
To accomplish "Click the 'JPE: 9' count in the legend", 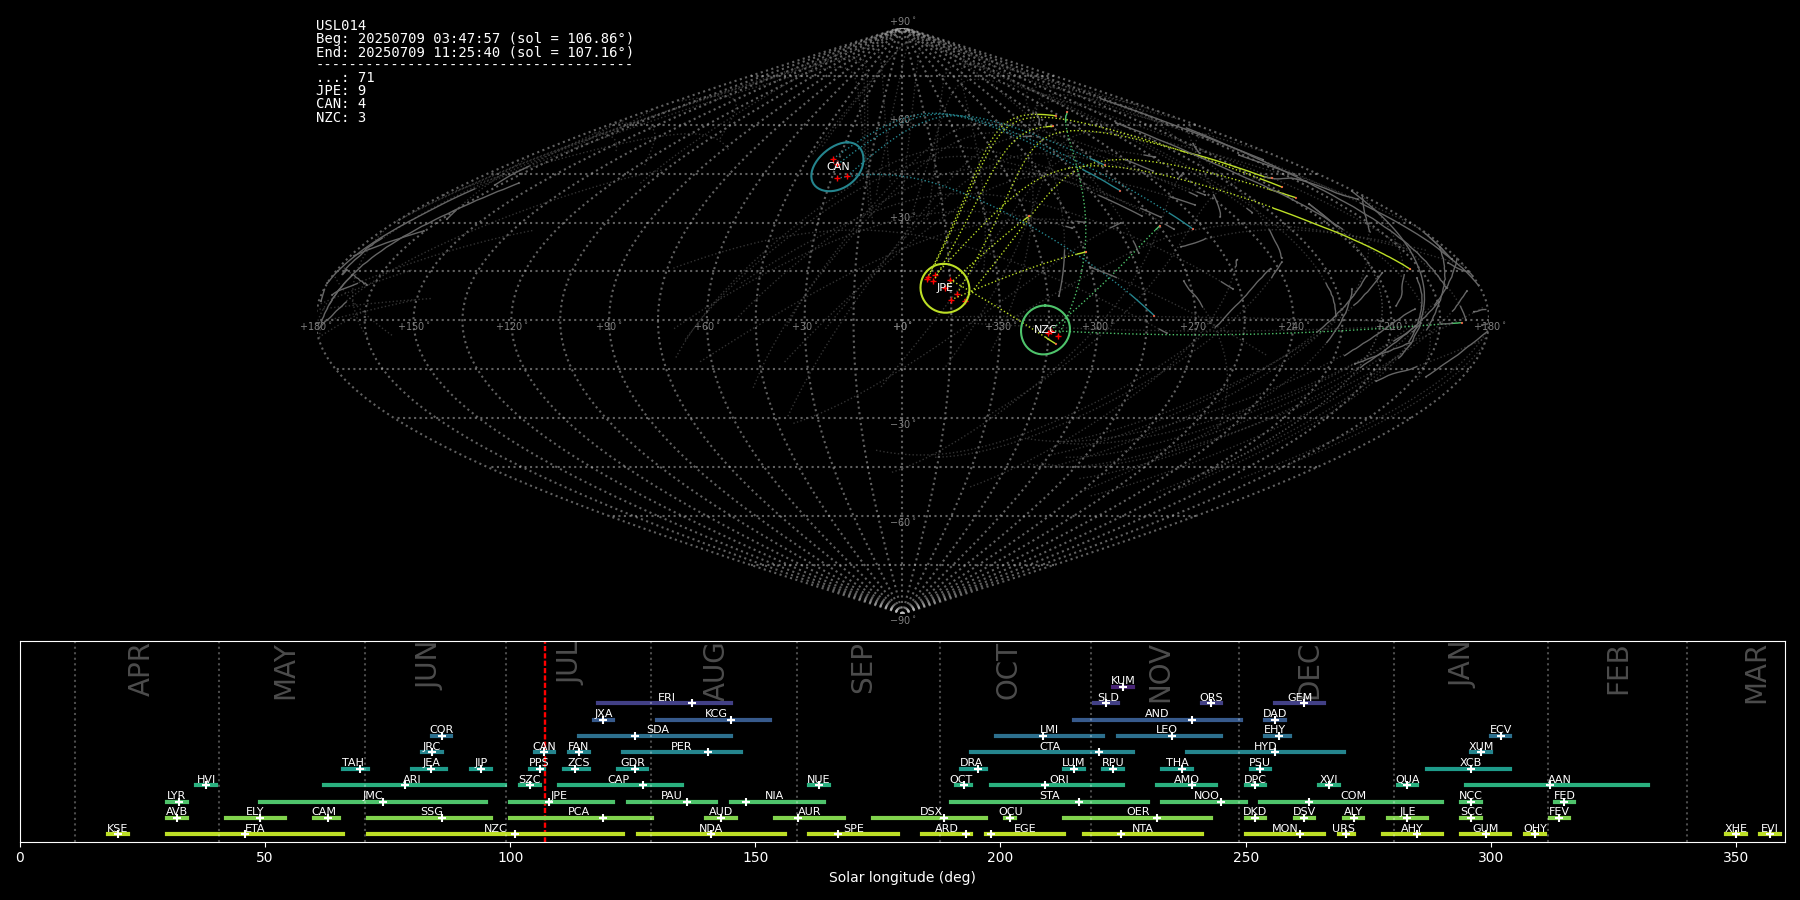I will coord(341,91).
